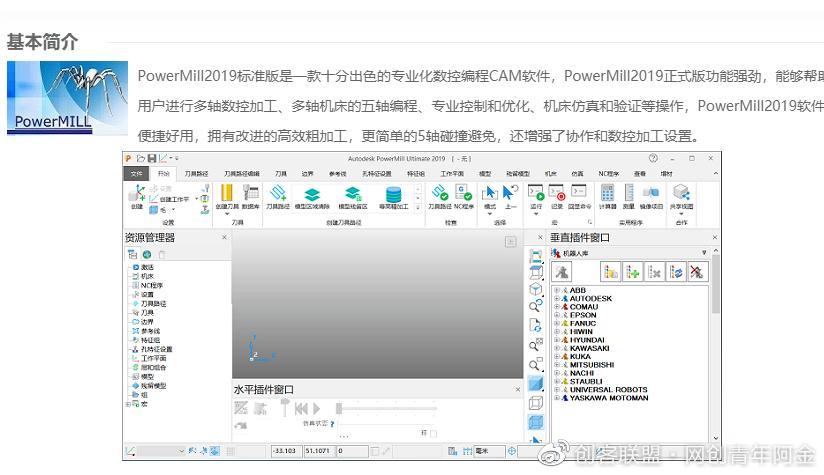Select 工作平面 in the explorer tree

pyautogui.click(x=149, y=358)
